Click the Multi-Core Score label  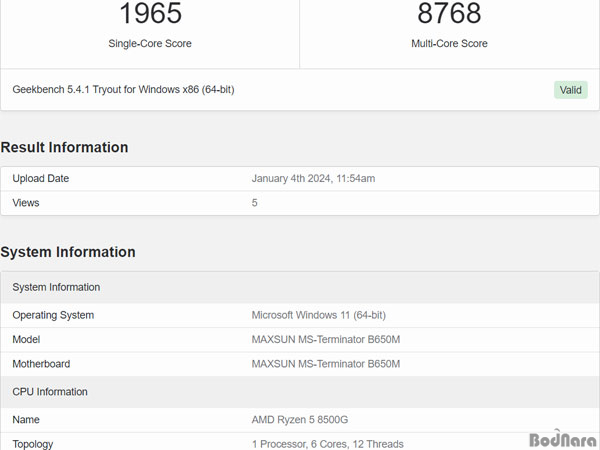pos(449,44)
